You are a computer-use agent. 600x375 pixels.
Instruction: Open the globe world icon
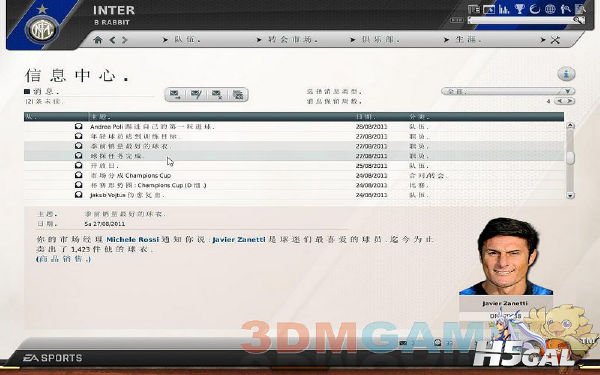[550, 9]
